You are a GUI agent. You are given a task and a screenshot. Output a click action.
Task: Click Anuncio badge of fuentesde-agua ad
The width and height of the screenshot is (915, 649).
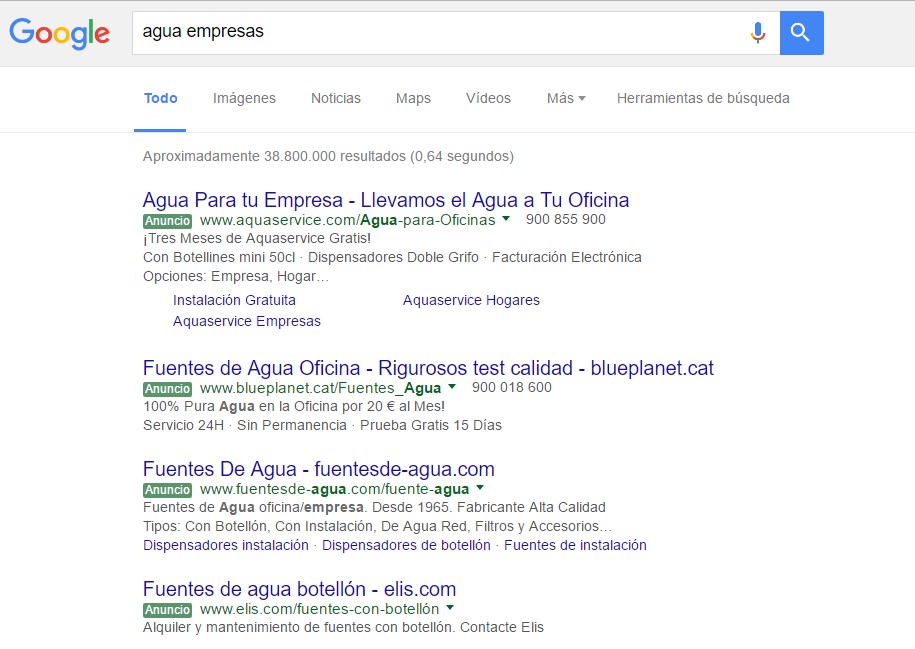point(167,490)
